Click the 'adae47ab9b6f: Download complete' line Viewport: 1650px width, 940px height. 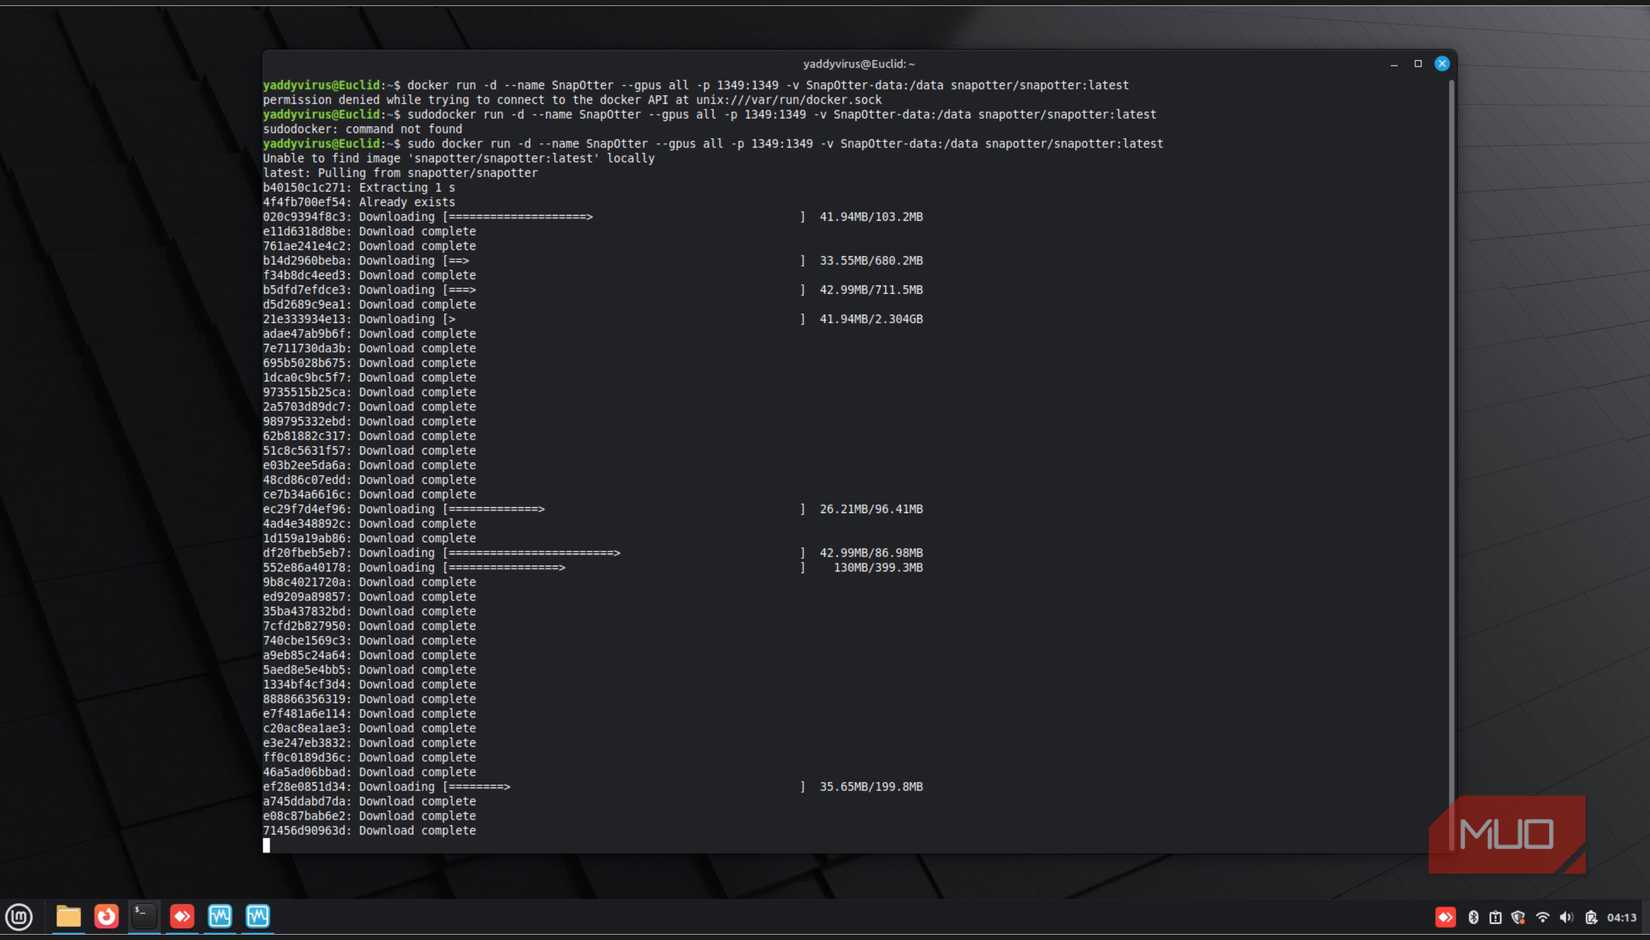click(x=369, y=334)
